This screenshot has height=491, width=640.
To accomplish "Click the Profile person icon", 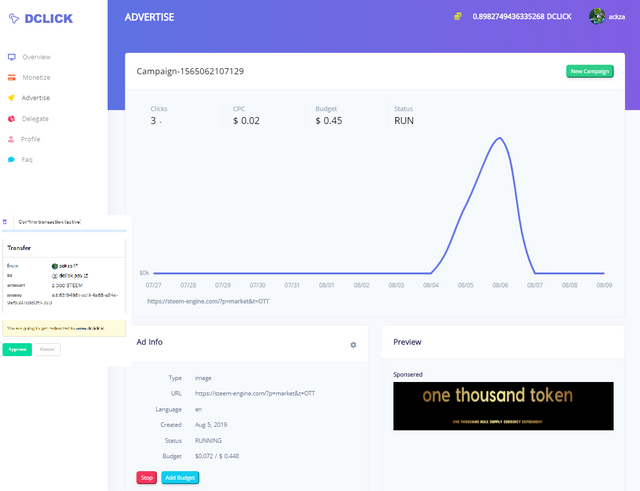I will pos(11,139).
